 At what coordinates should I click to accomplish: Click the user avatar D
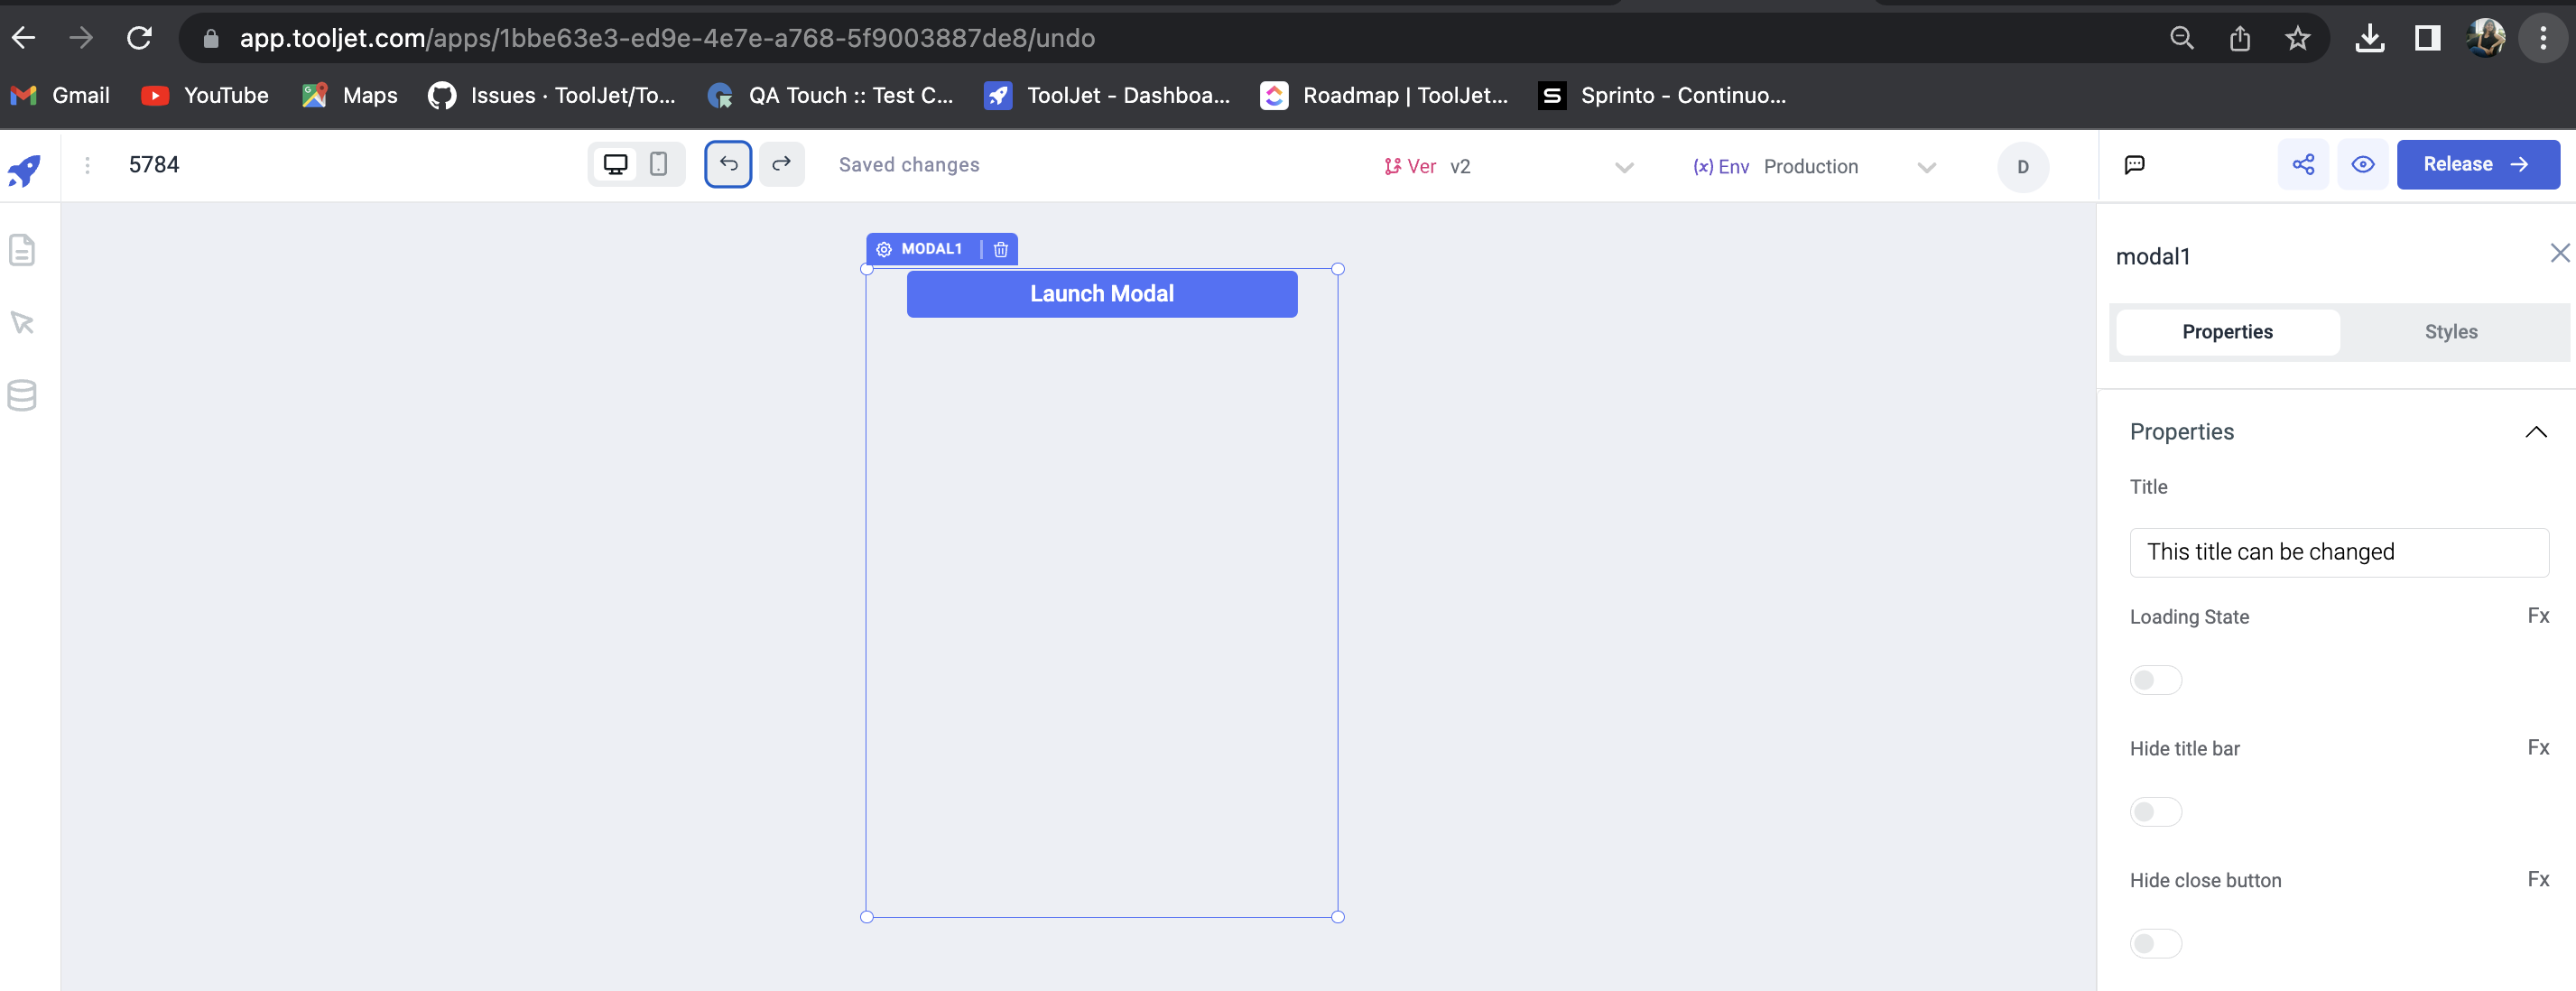[x=2022, y=167]
